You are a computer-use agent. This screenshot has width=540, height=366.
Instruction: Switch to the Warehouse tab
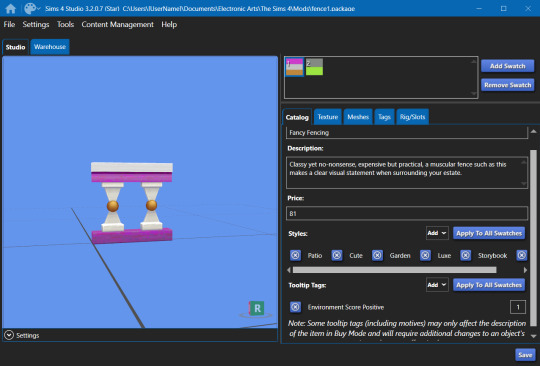(x=50, y=47)
